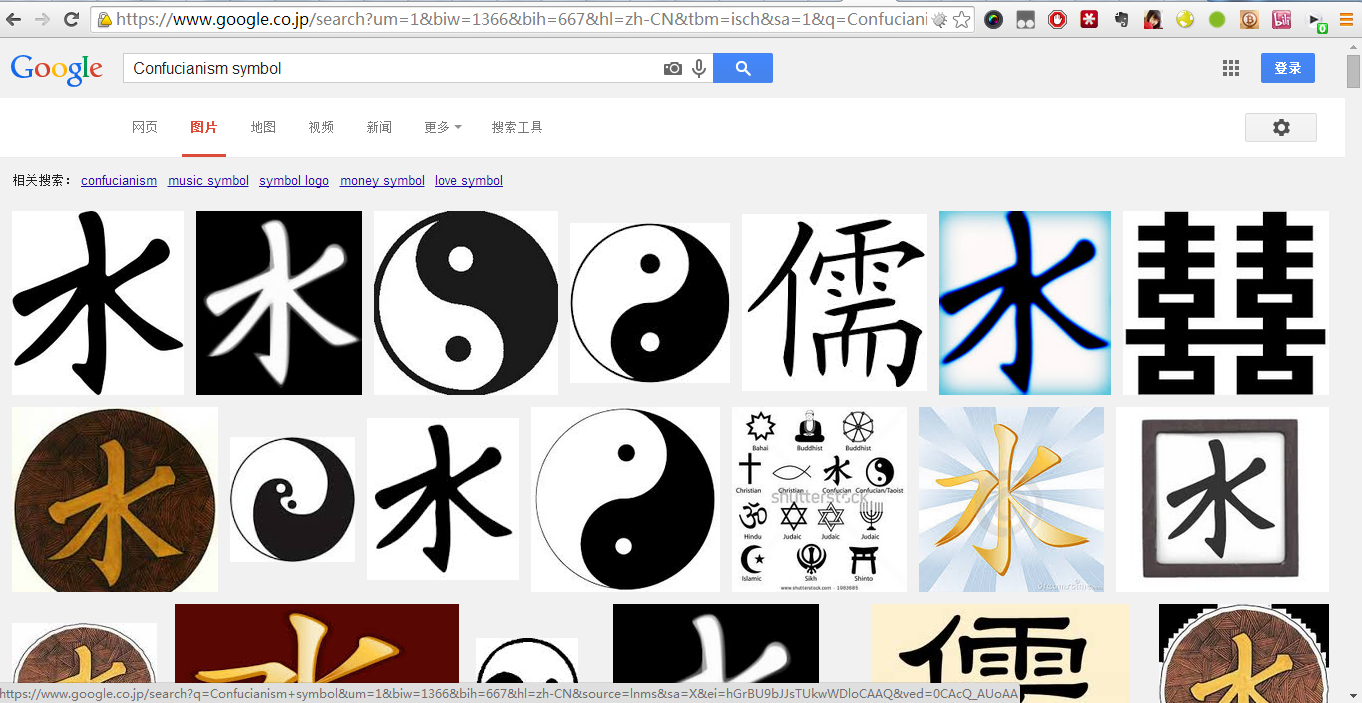Screen dimensions: 1362x703
Task: Select the 图片 tab
Action: [204, 127]
